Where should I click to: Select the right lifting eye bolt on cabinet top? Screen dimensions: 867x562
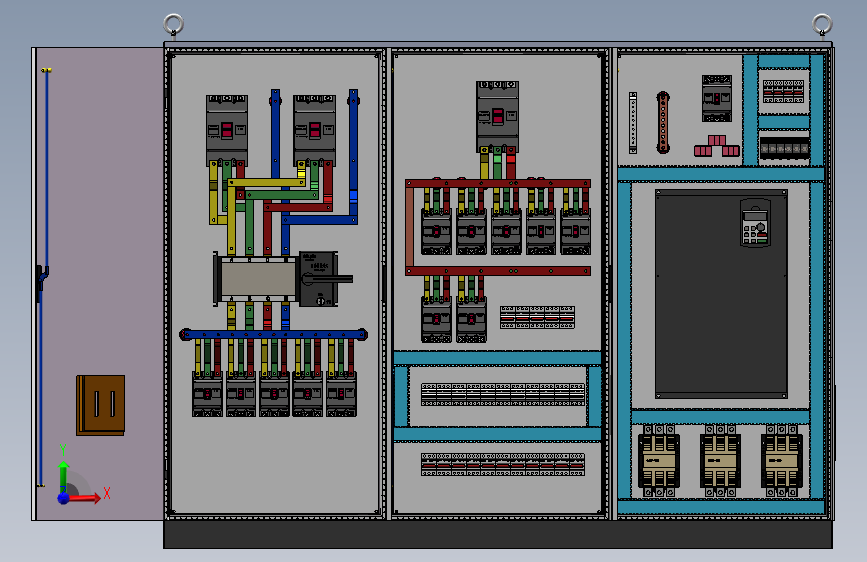pyautogui.click(x=822, y=26)
